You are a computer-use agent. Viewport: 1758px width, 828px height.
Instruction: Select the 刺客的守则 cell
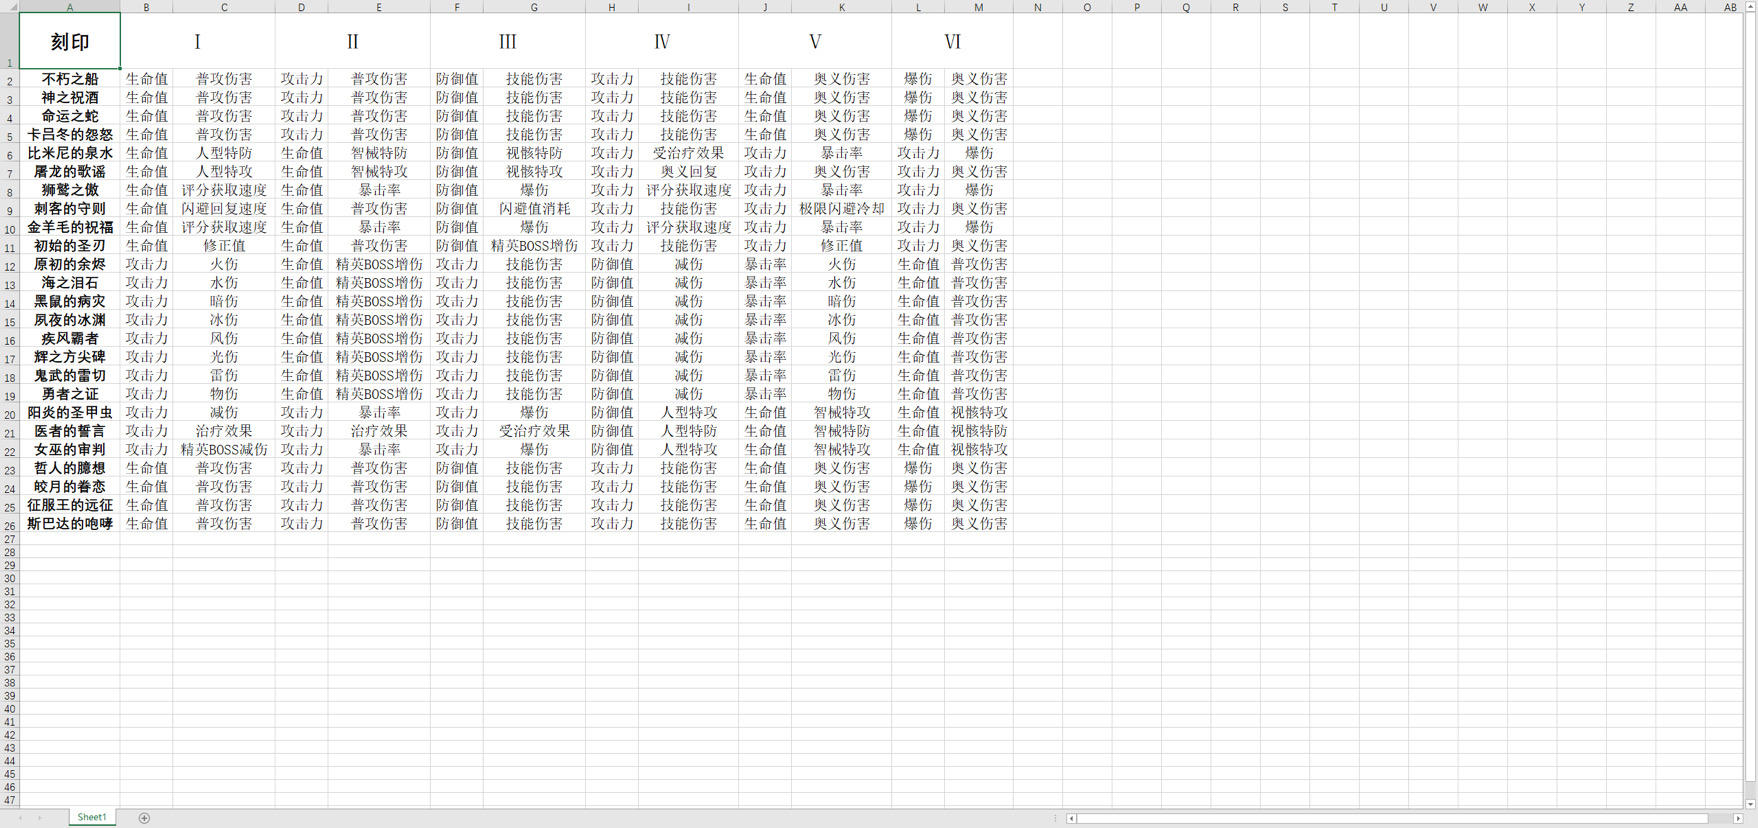[x=70, y=208]
